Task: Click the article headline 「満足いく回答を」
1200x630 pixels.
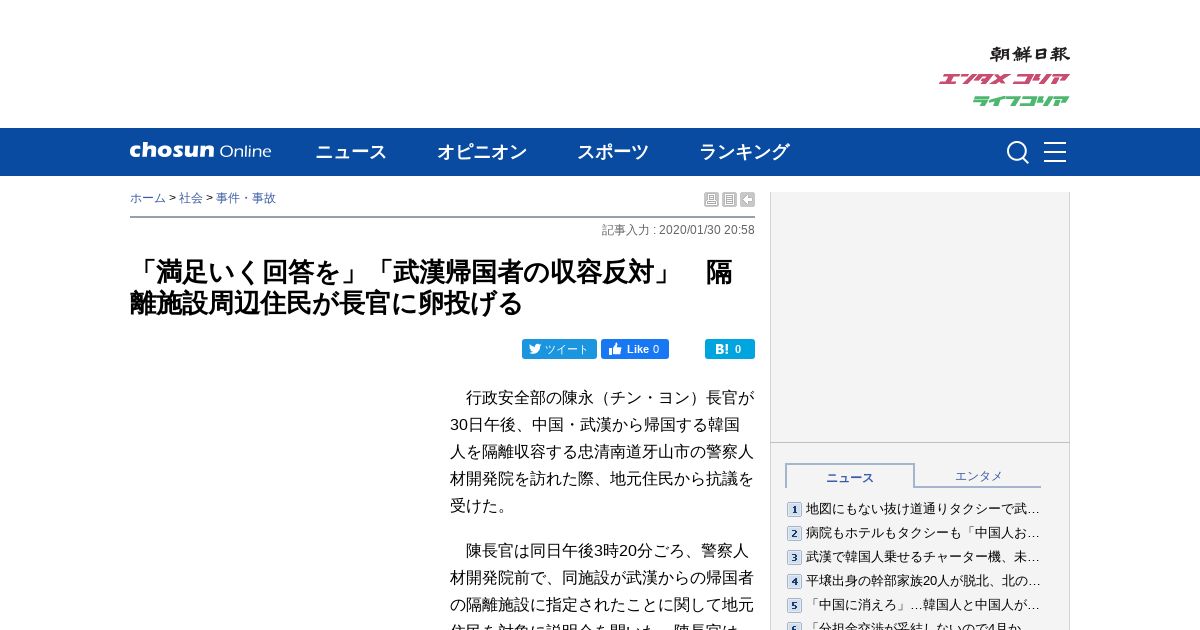Action: point(432,287)
